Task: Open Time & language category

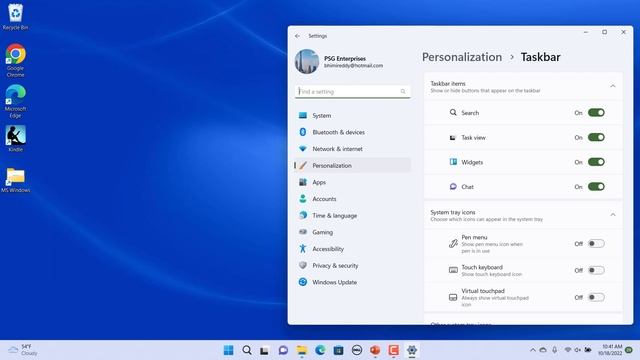Action: click(352, 216)
